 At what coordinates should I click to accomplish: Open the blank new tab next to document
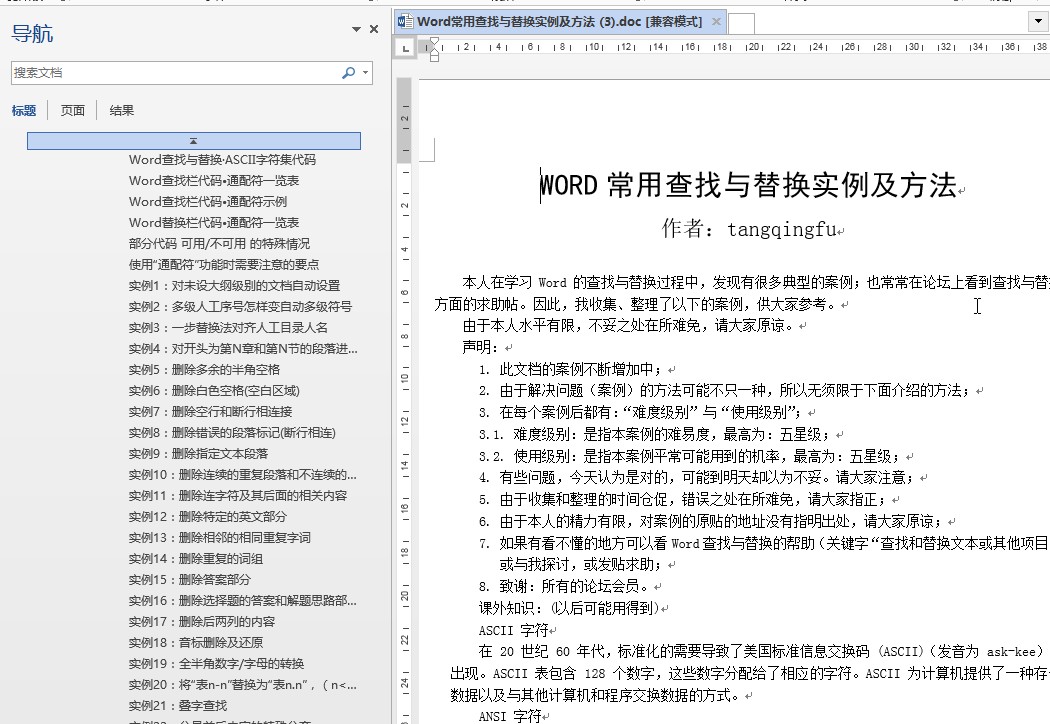click(x=741, y=23)
